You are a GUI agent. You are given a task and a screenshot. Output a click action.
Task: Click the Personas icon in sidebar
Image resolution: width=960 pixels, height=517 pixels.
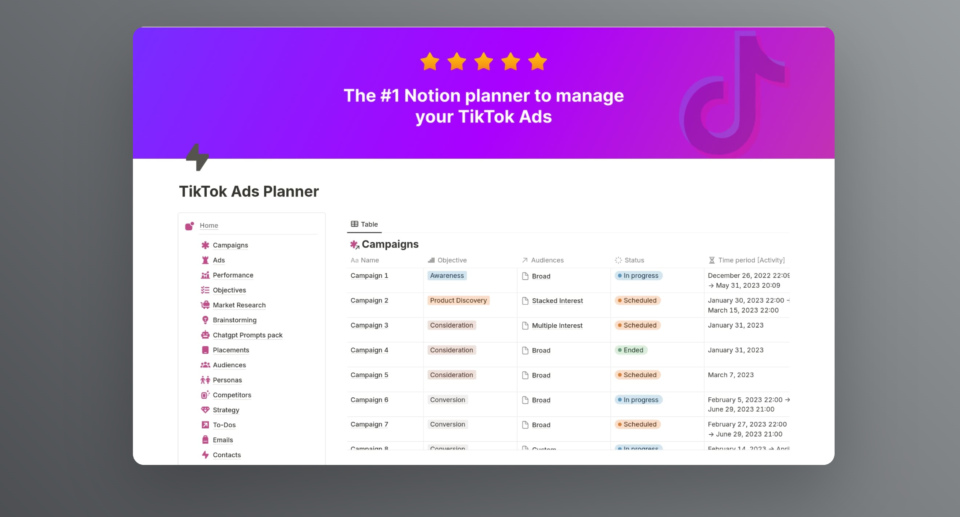(205, 380)
